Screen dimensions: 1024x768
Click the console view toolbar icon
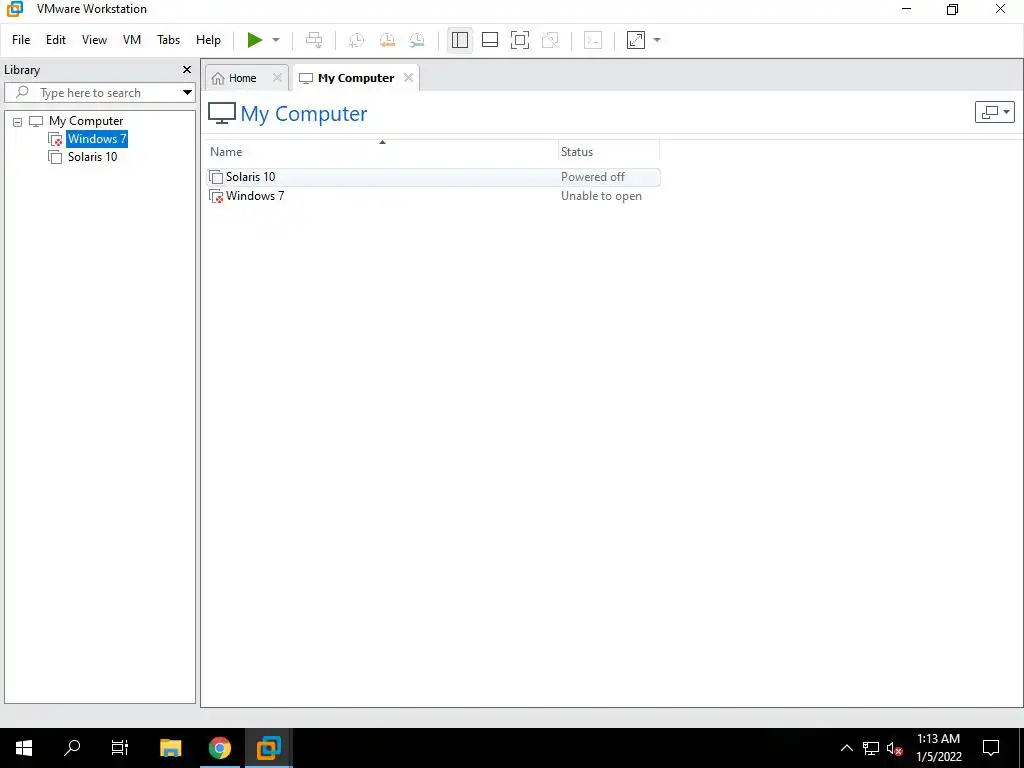(593, 40)
